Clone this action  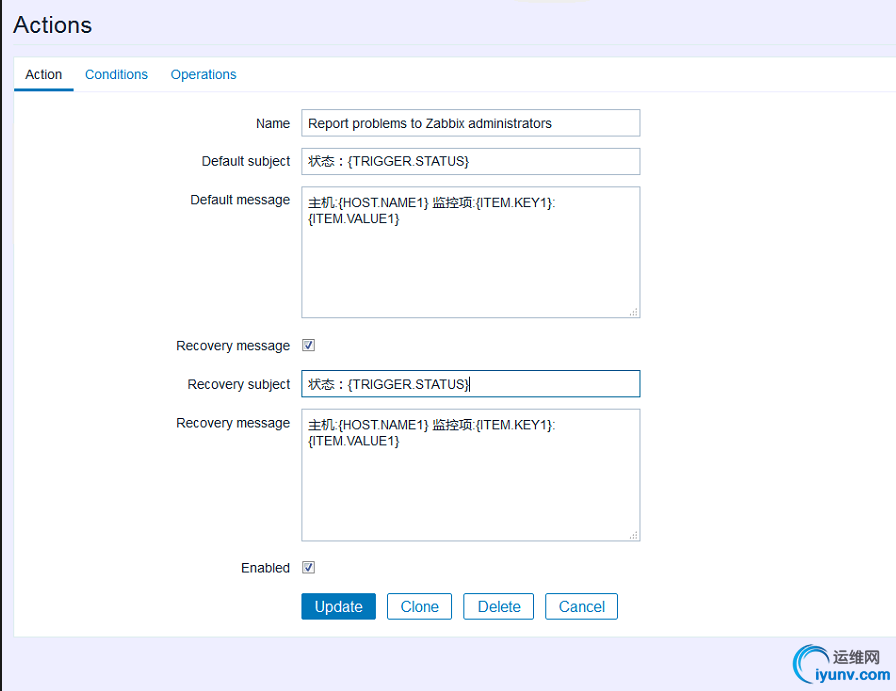419,606
